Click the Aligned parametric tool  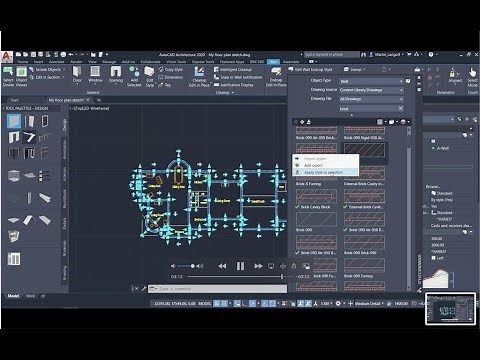pyautogui.click(x=455, y=75)
